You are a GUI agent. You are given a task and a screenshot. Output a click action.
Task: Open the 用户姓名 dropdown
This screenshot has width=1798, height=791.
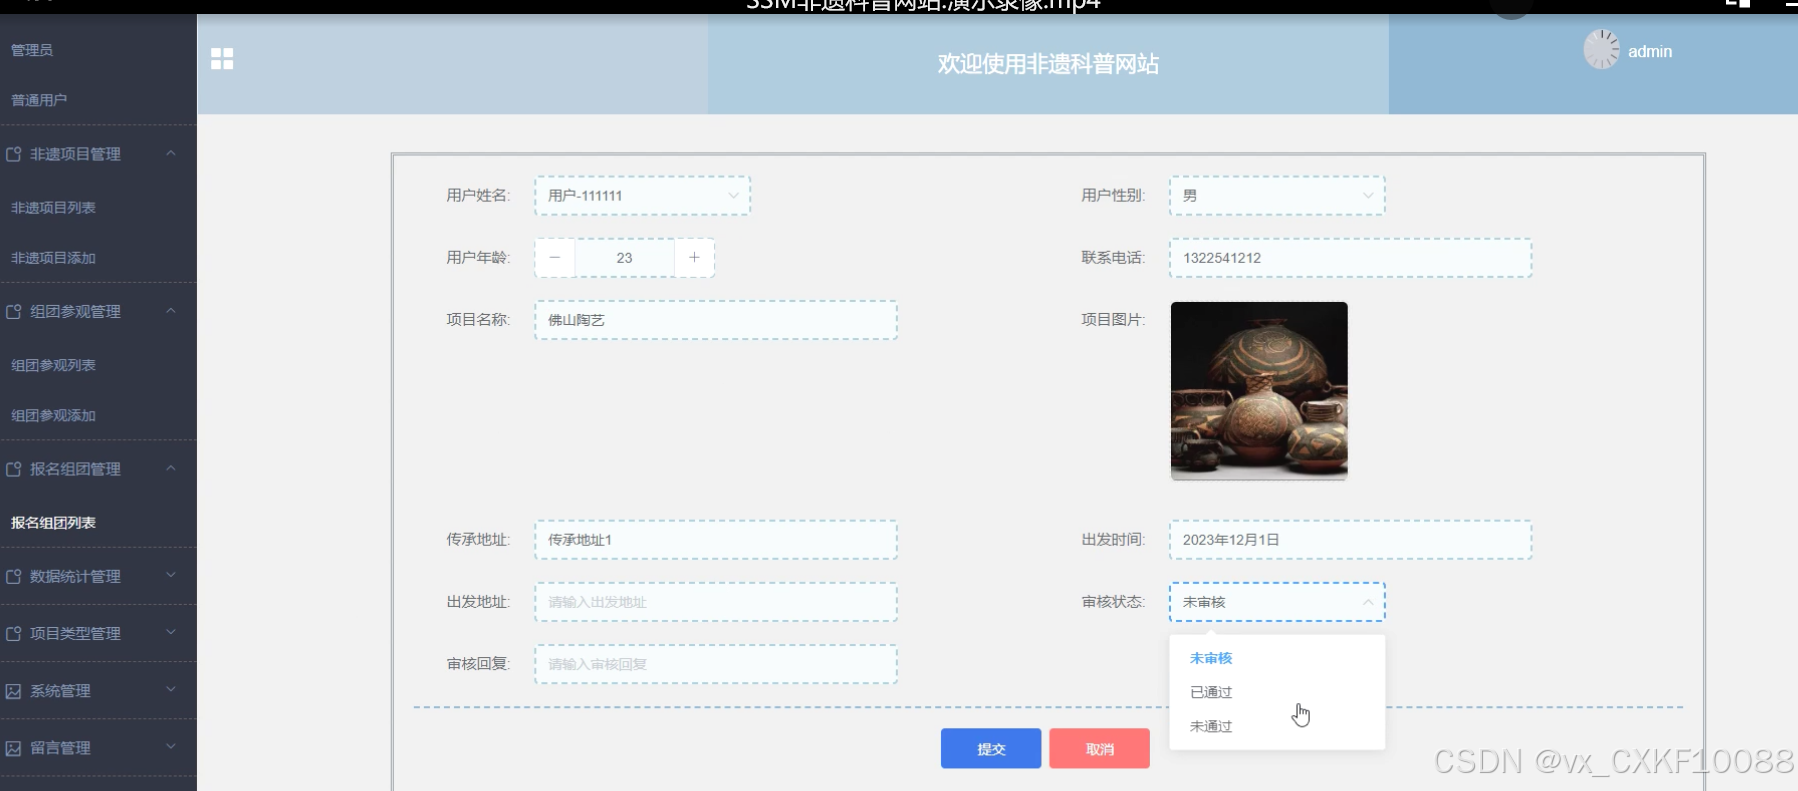tap(642, 196)
